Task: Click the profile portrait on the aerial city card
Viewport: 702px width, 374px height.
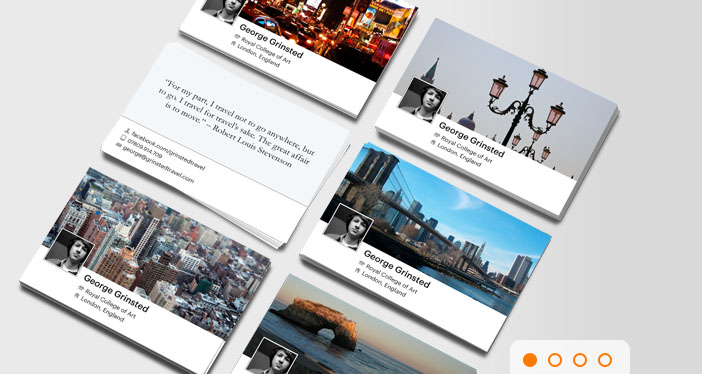Action: [69, 251]
